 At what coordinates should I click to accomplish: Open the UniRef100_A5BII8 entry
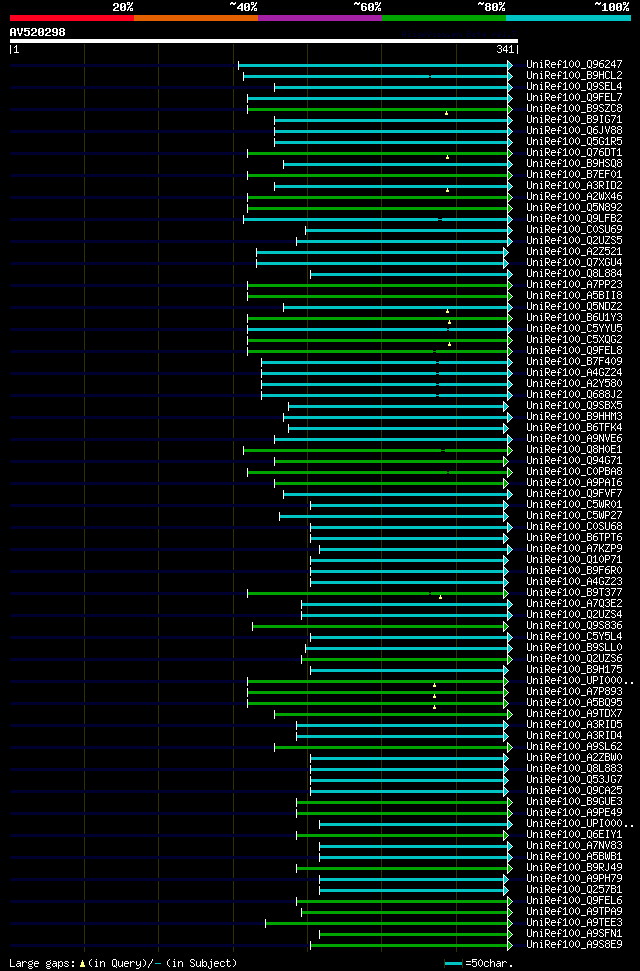point(574,296)
